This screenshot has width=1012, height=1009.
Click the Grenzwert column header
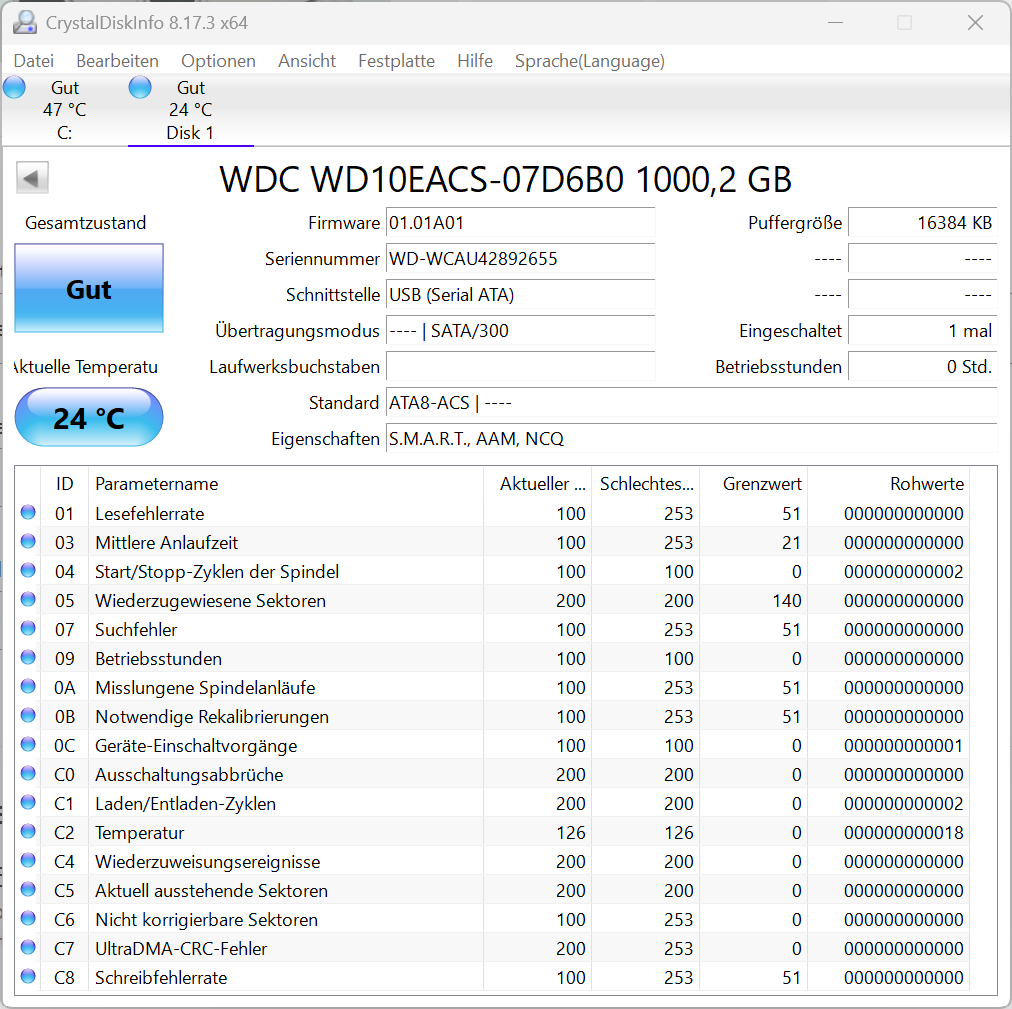point(754,484)
